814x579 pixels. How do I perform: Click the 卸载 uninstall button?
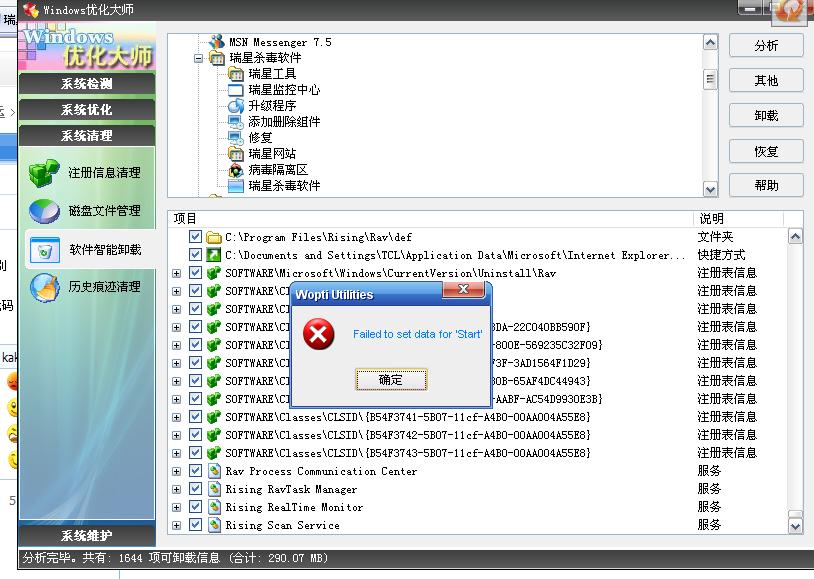pyautogui.click(x=766, y=115)
